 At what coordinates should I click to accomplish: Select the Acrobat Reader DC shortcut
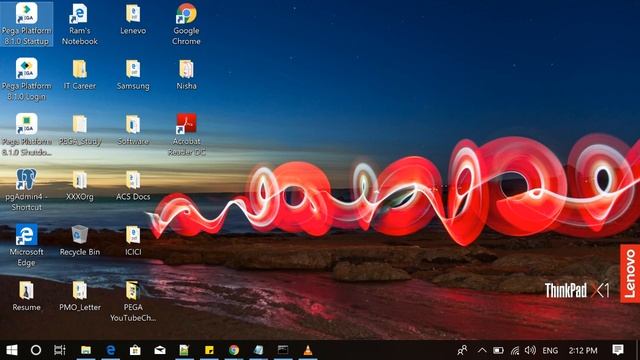click(186, 135)
